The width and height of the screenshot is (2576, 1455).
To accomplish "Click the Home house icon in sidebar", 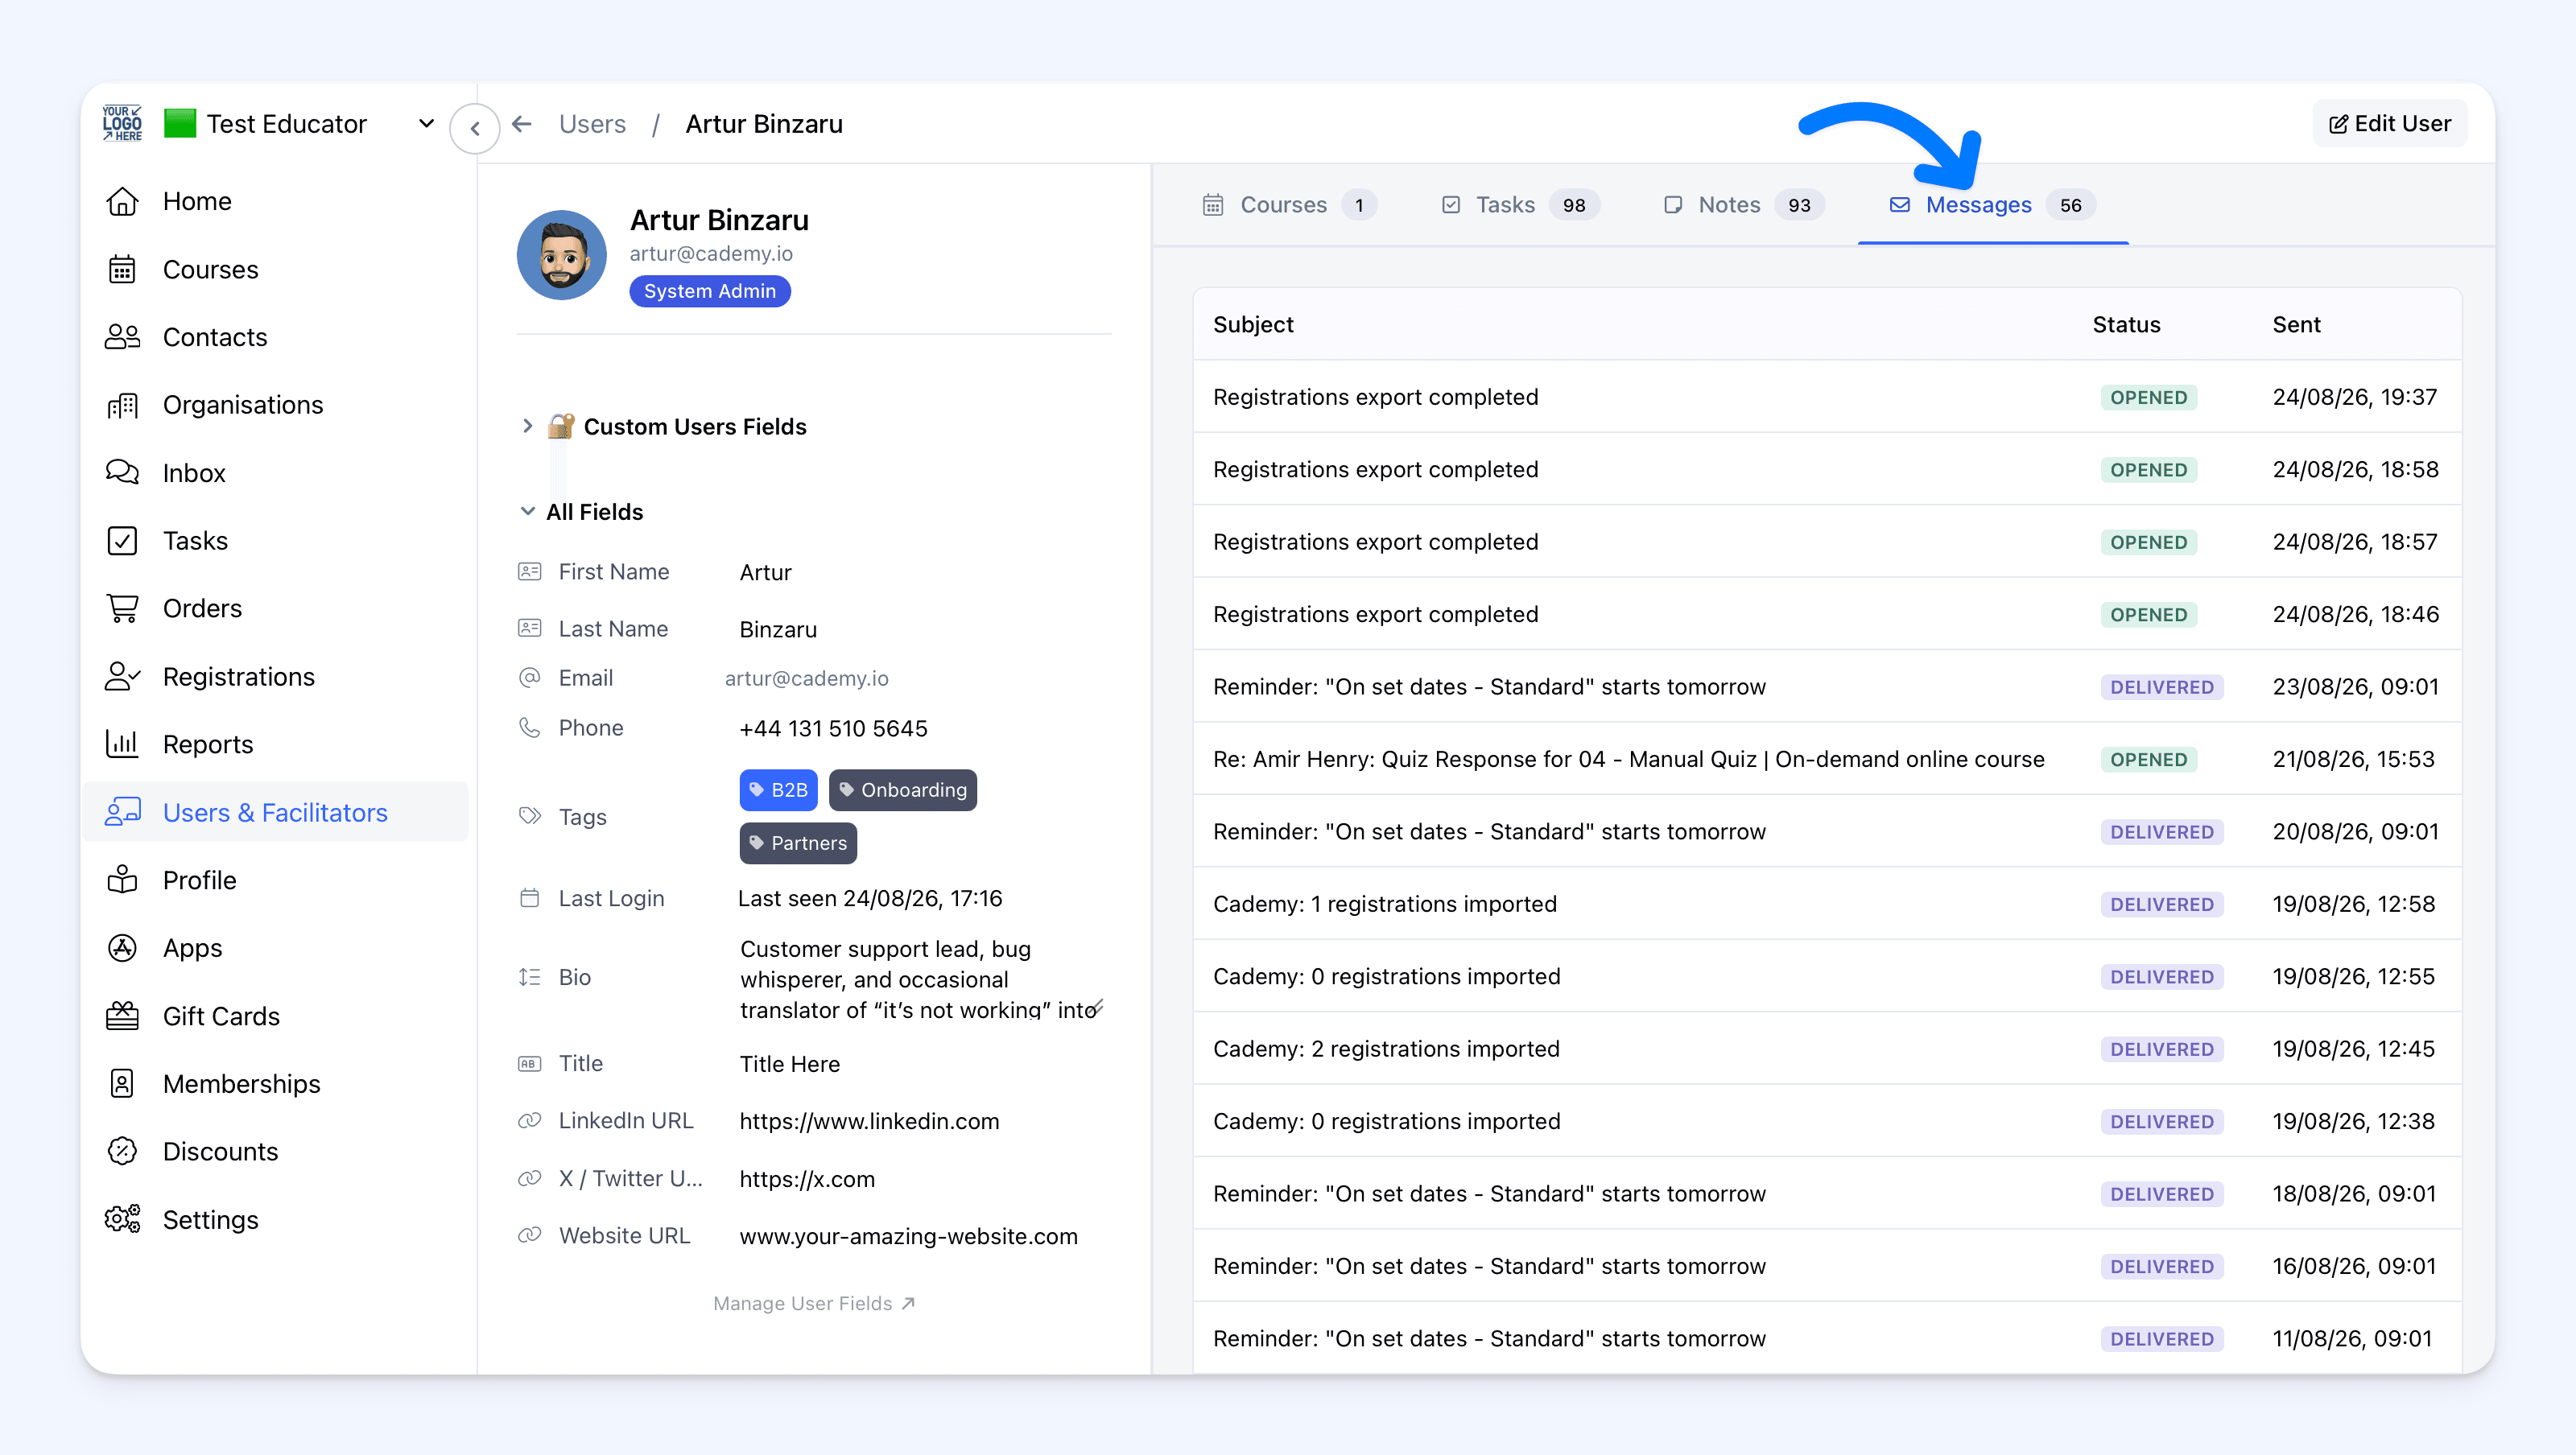I will 122,201.
